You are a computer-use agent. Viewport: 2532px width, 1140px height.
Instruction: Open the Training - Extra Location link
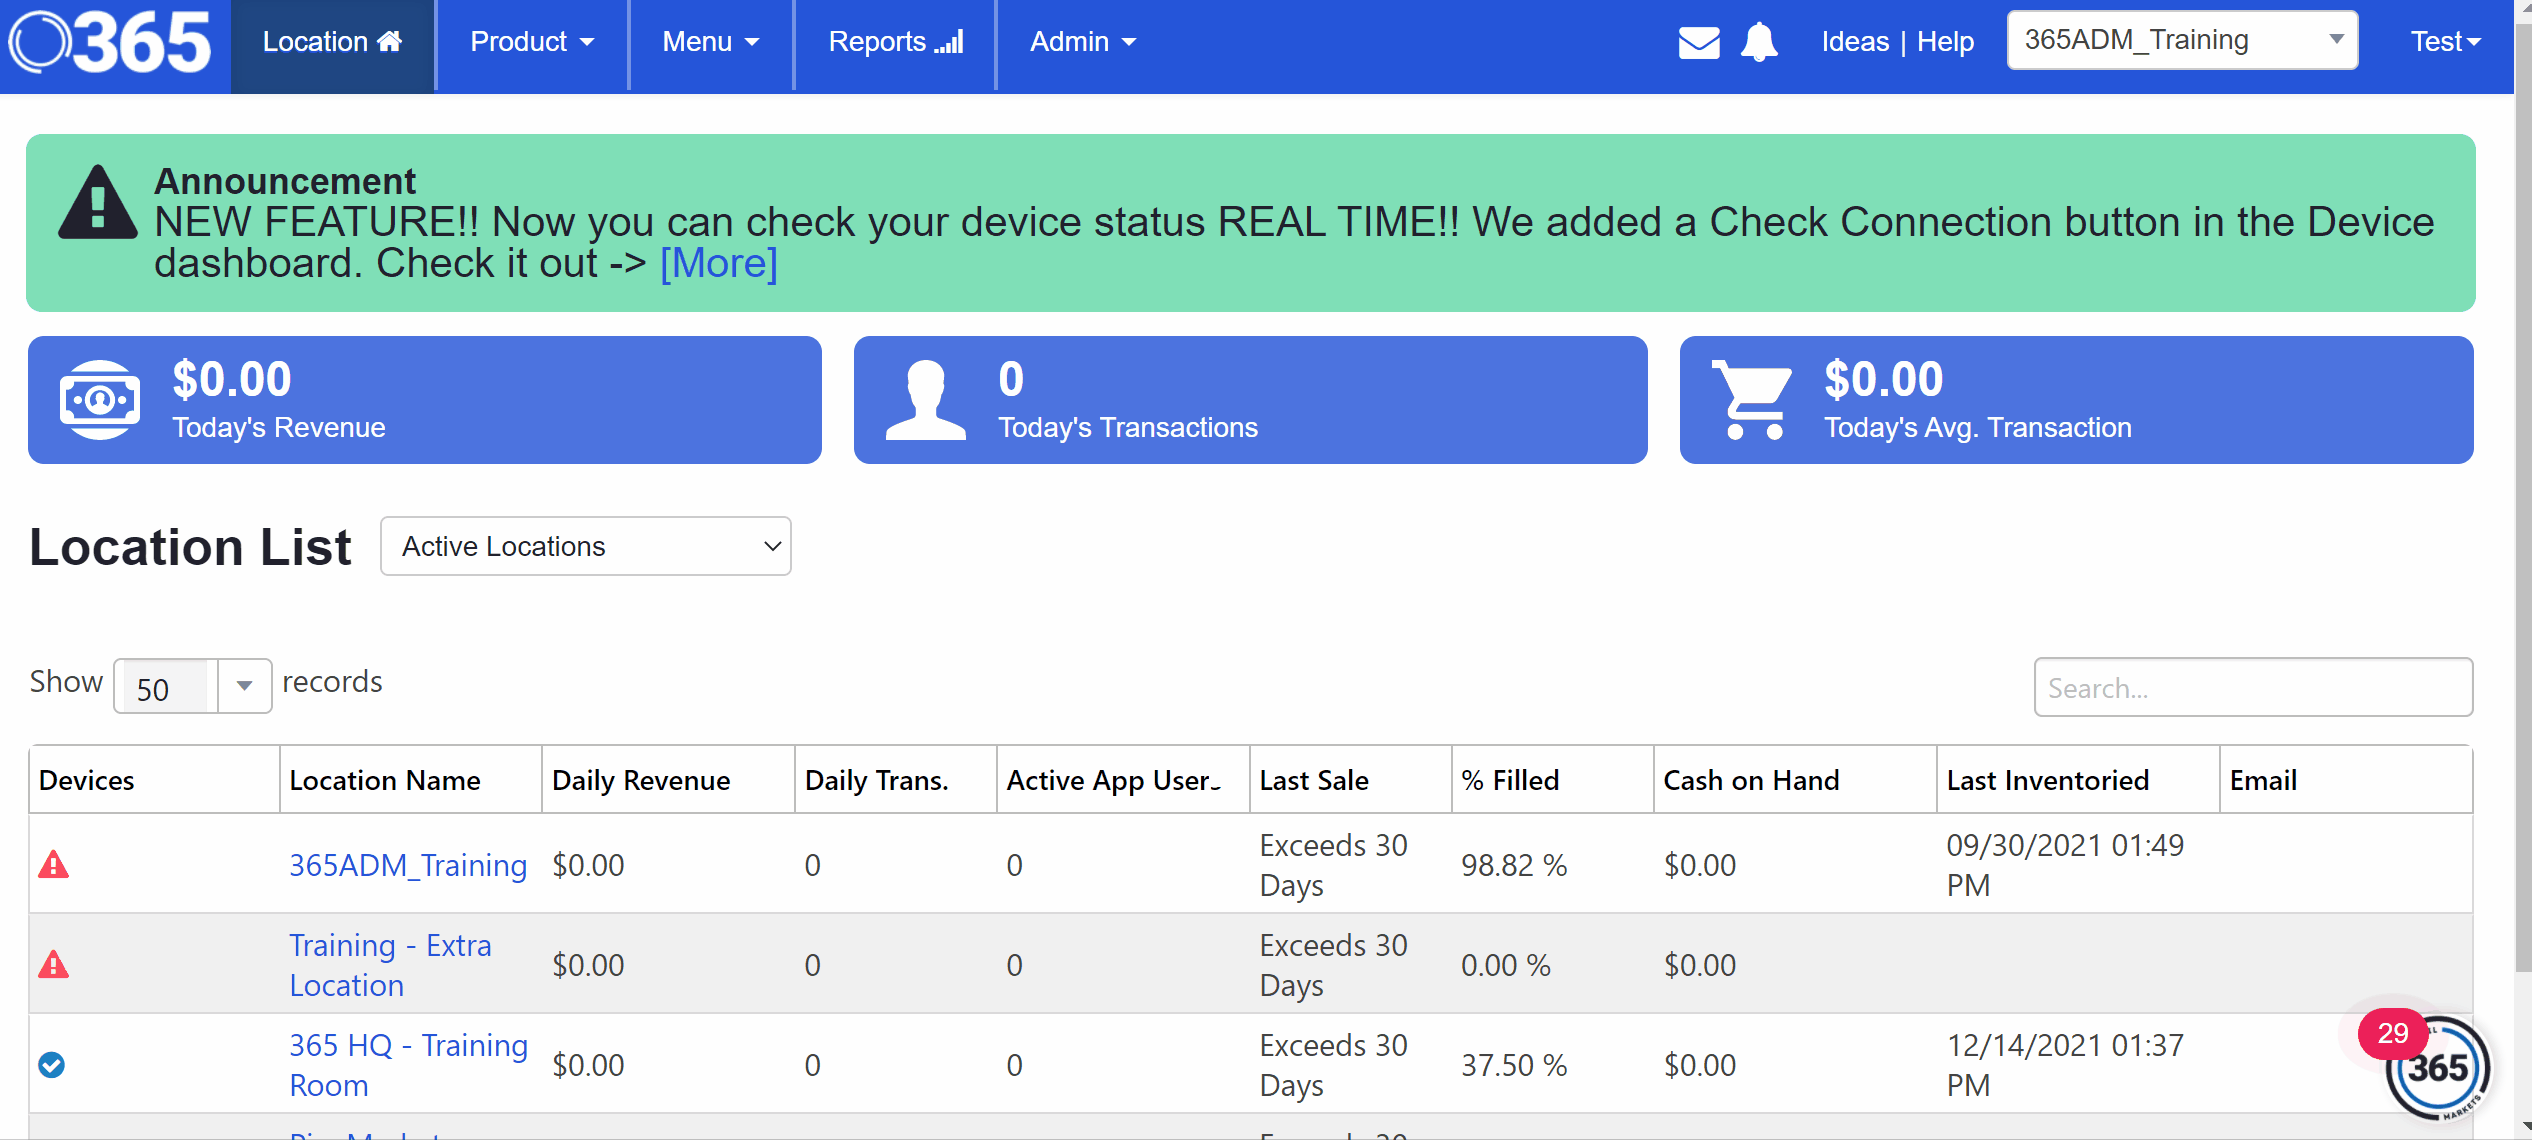(x=390, y=965)
